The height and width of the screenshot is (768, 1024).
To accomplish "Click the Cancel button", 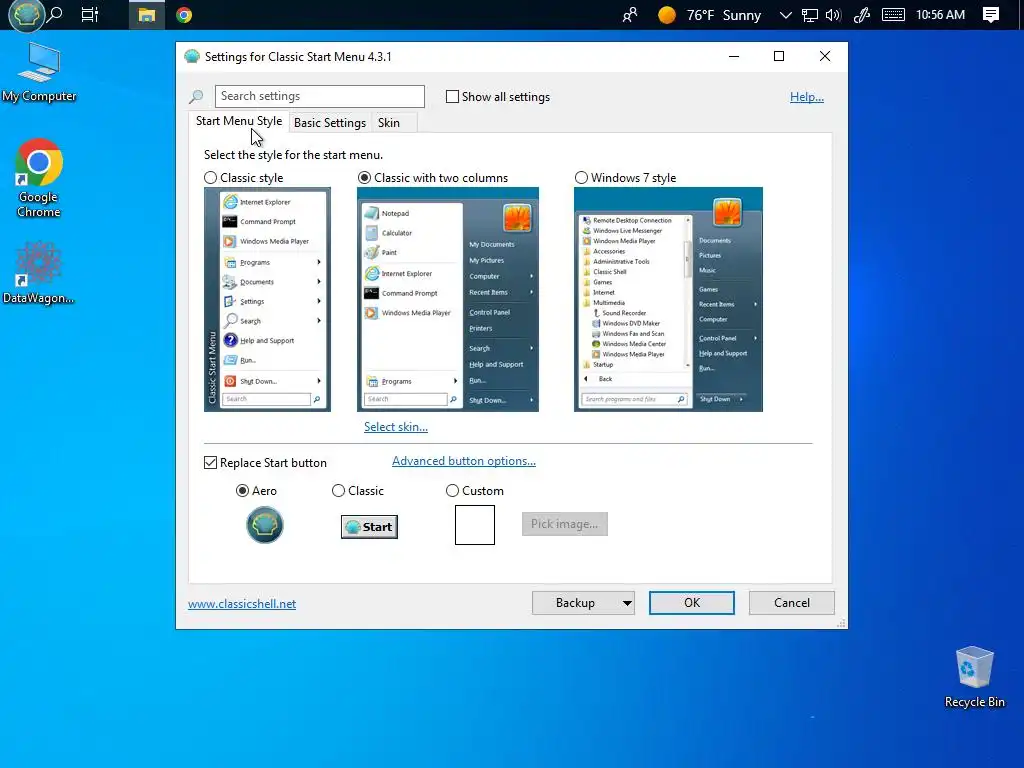I will [x=792, y=603].
